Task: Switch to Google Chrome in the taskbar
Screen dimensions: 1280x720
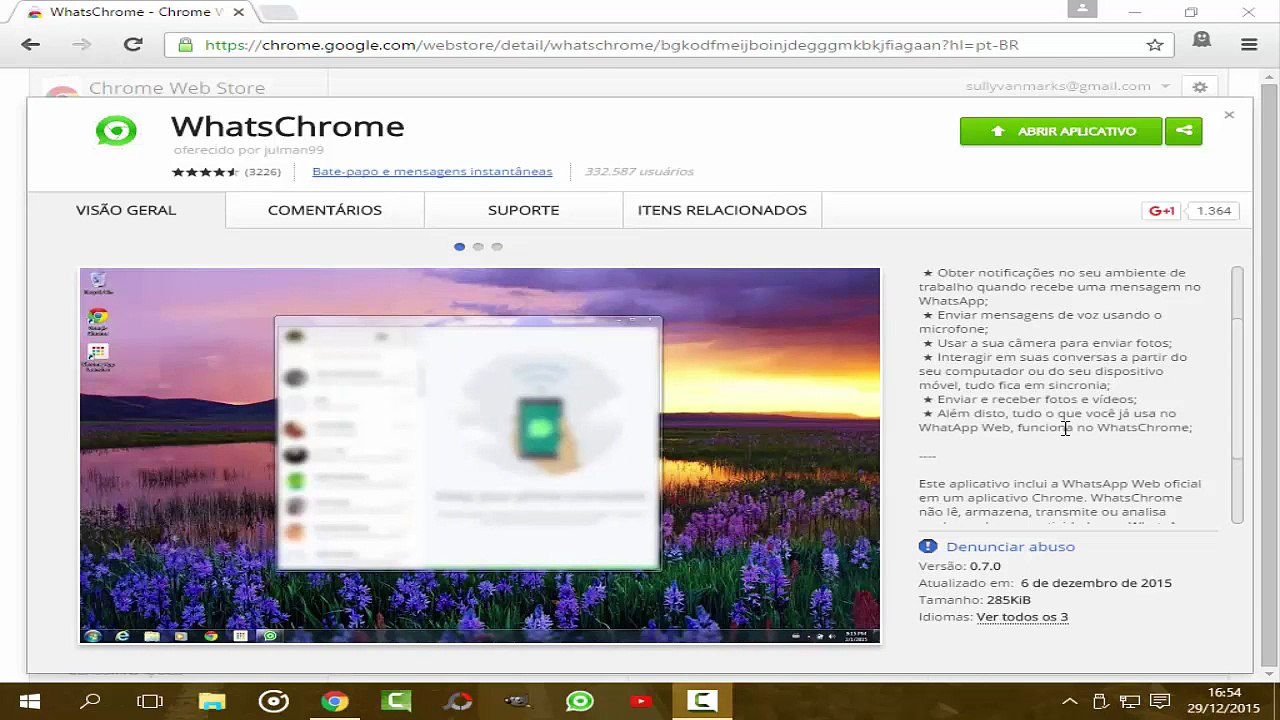Action: pyautogui.click(x=335, y=701)
